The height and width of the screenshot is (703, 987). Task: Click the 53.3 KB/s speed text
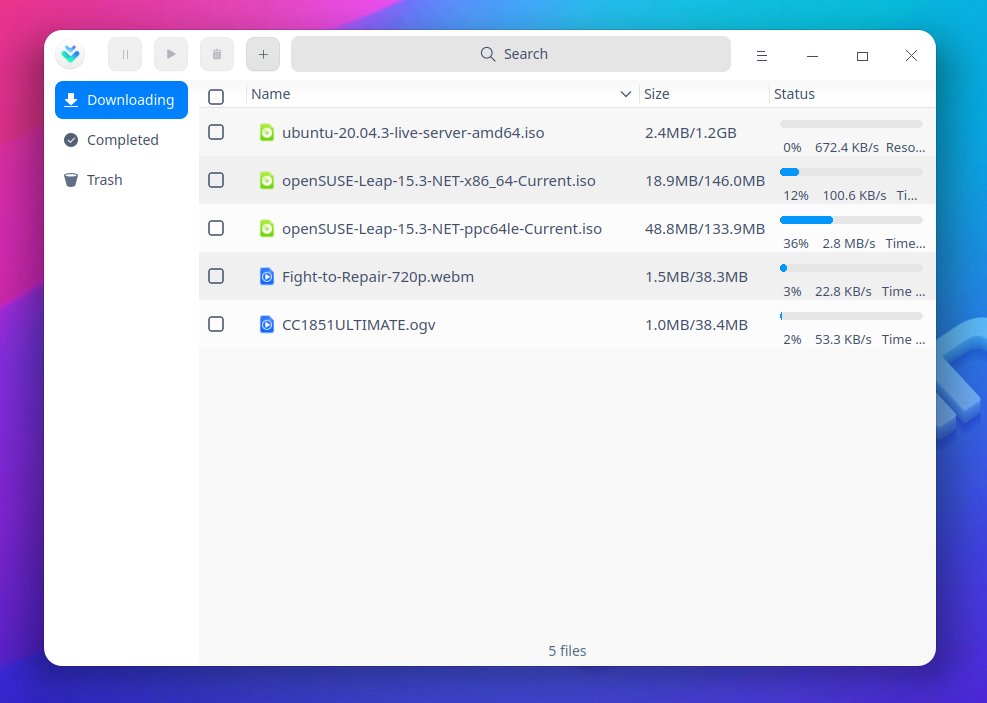pos(843,339)
